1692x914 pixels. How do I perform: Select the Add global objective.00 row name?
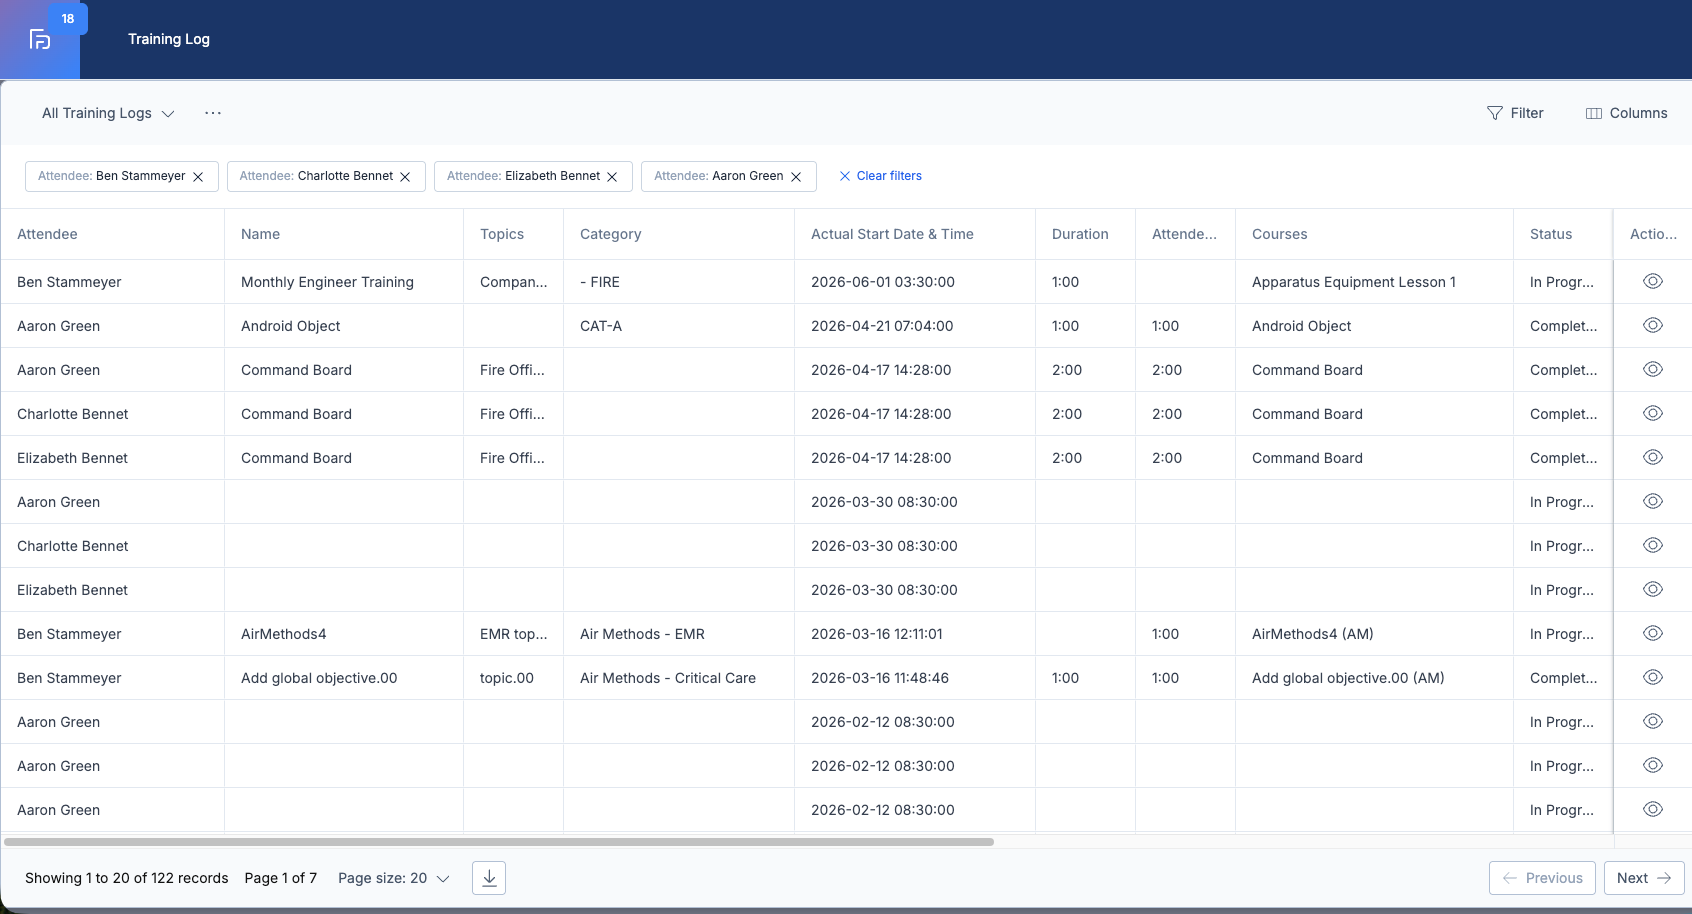[x=319, y=678]
